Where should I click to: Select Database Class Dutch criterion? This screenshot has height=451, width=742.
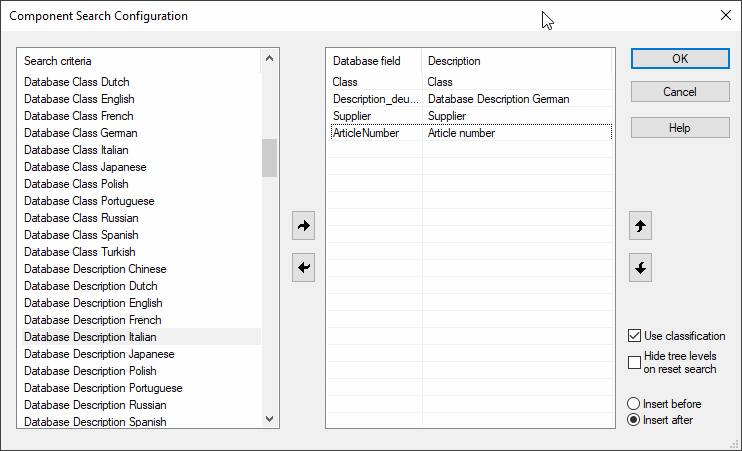[x=141, y=82]
